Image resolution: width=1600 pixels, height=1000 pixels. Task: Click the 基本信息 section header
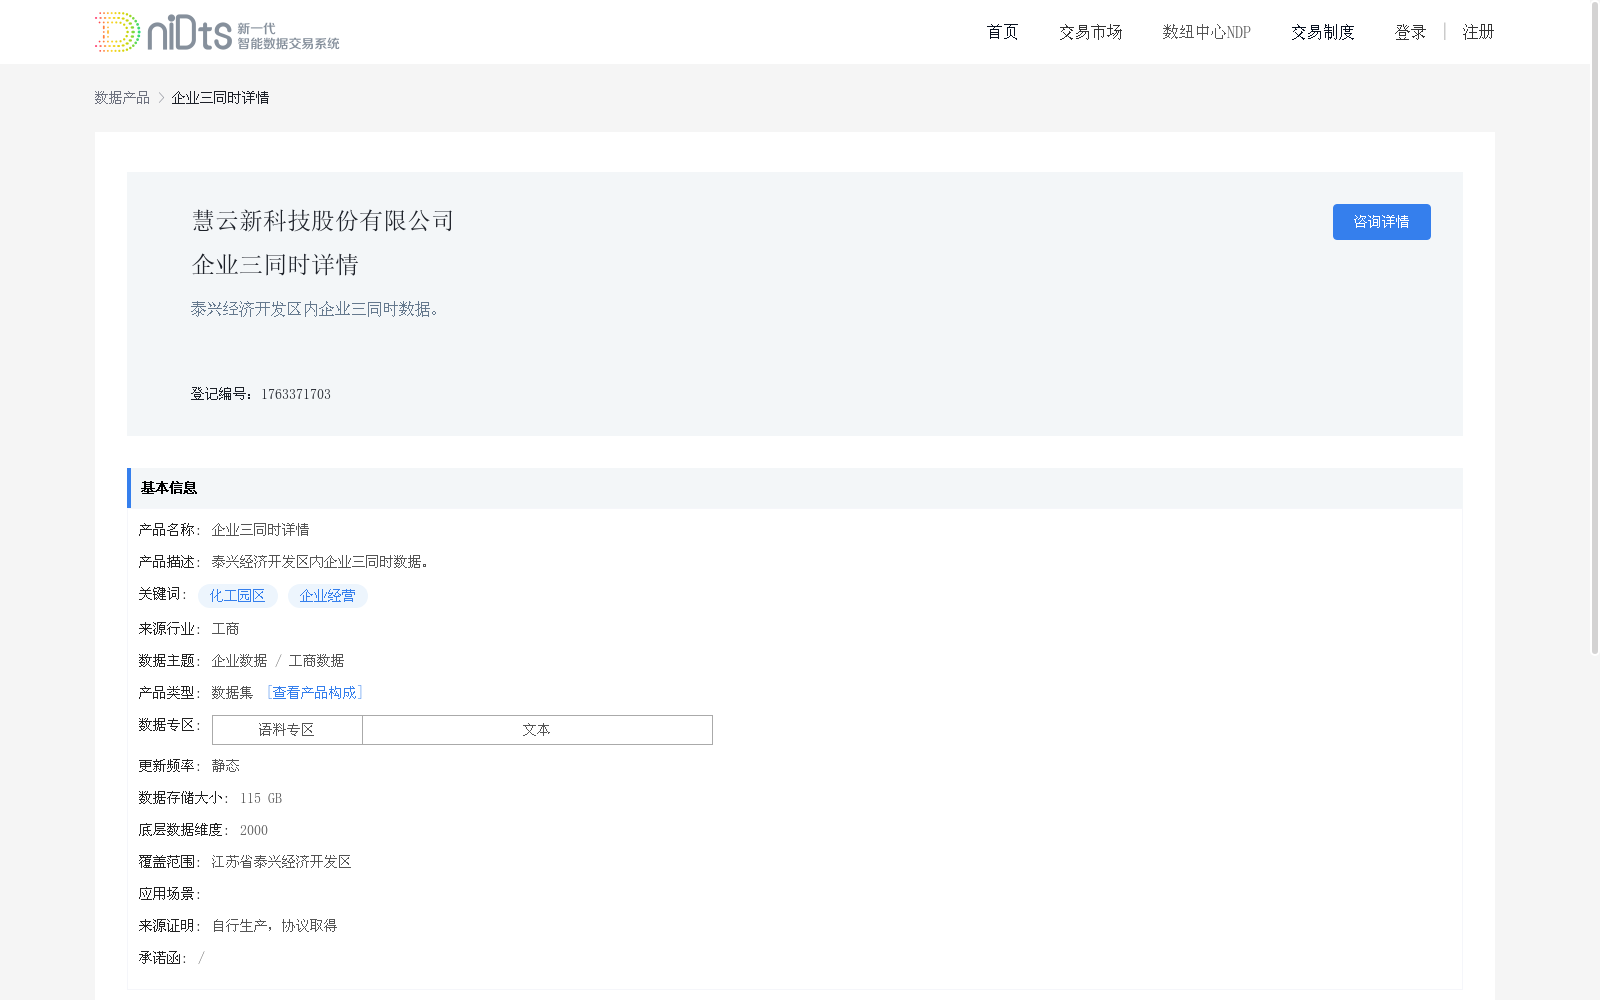pyautogui.click(x=795, y=488)
